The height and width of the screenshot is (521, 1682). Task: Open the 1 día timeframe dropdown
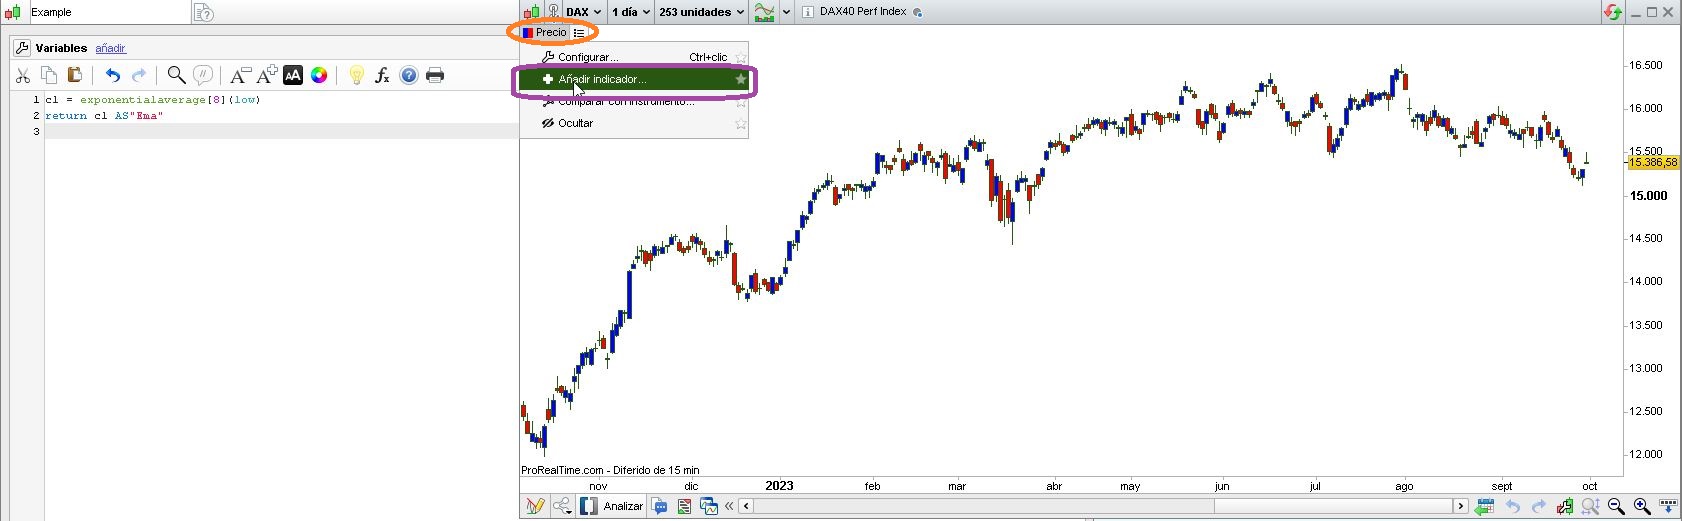pyautogui.click(x=631, y=12)
